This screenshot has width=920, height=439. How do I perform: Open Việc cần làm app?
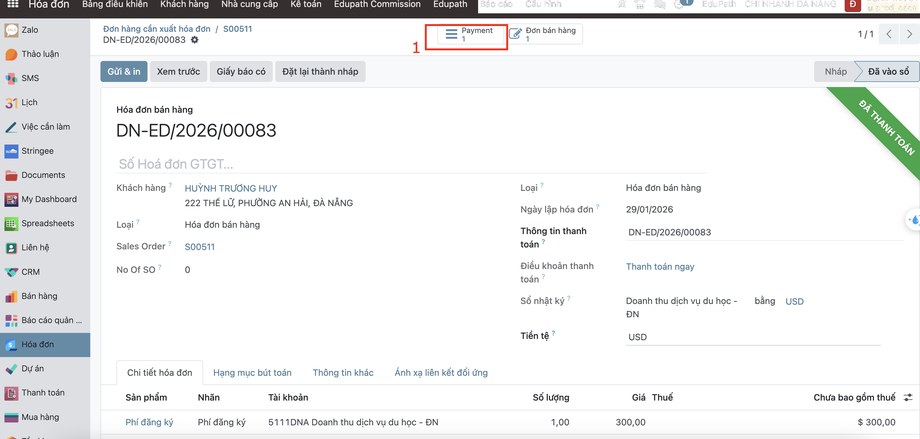[x=45, y=127]
